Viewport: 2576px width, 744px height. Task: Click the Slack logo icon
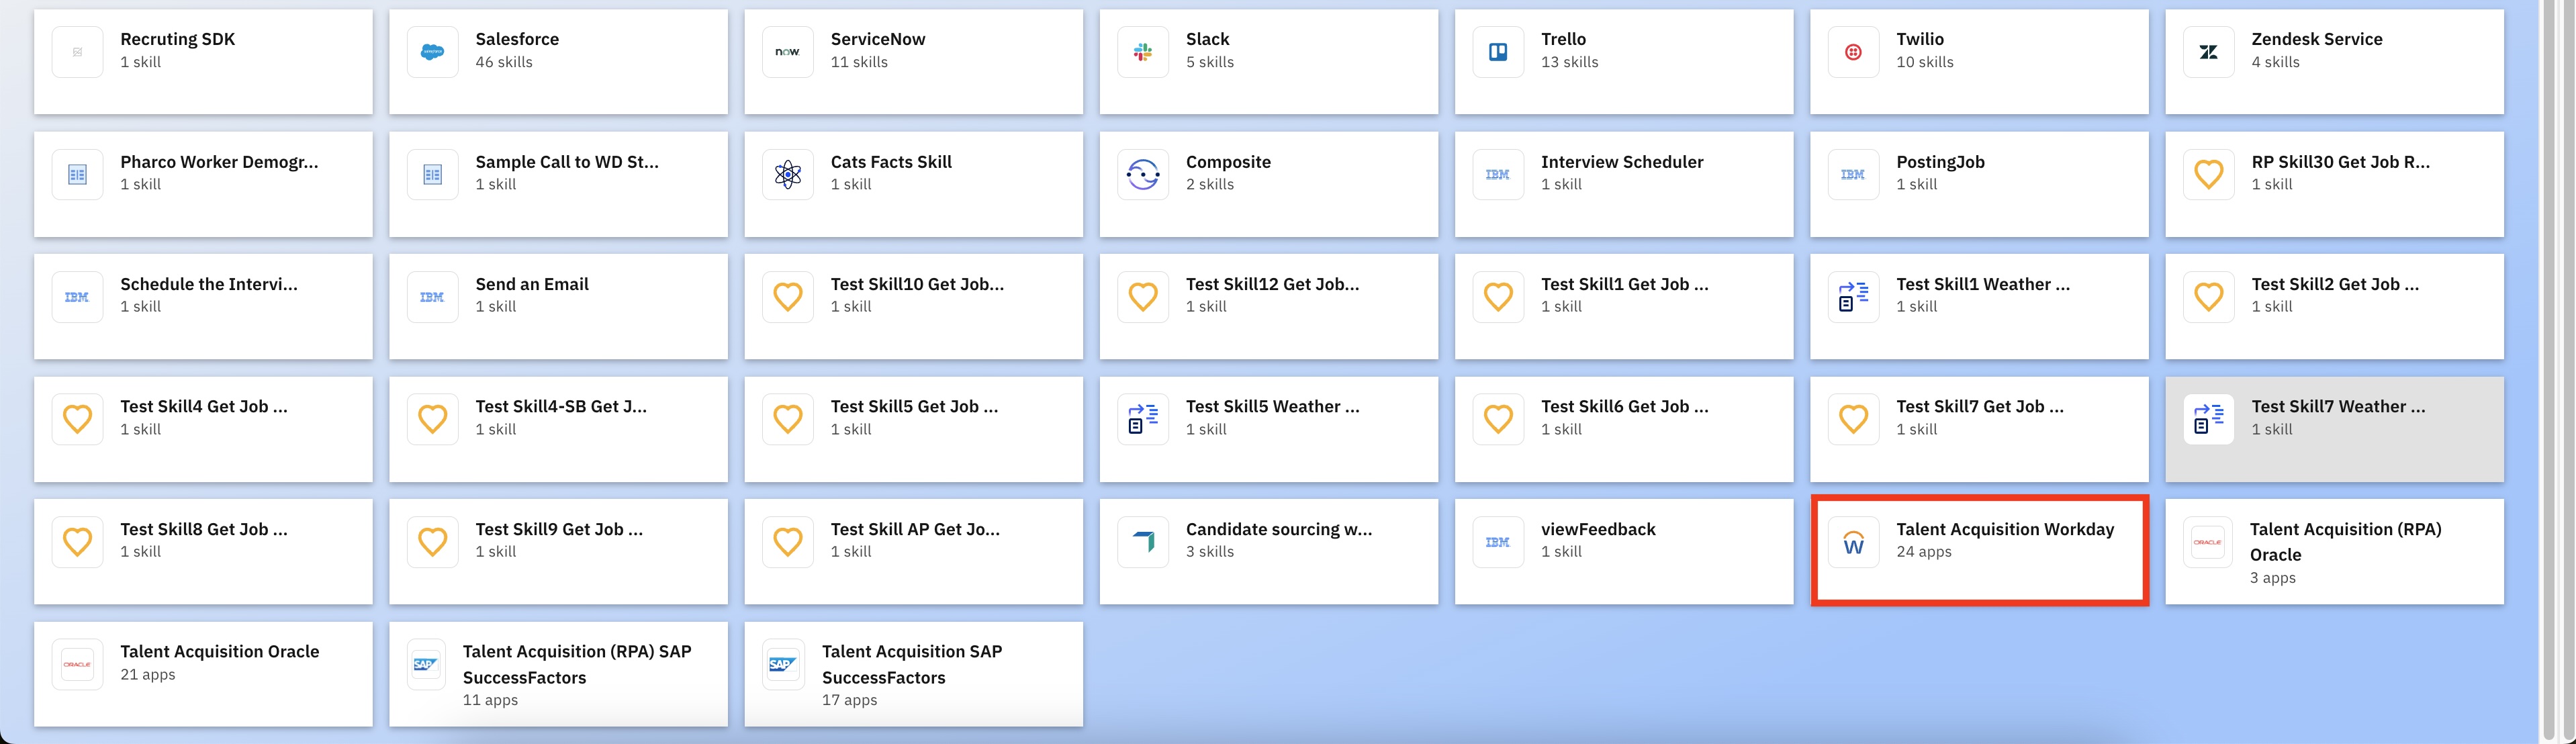(1142, 52)
